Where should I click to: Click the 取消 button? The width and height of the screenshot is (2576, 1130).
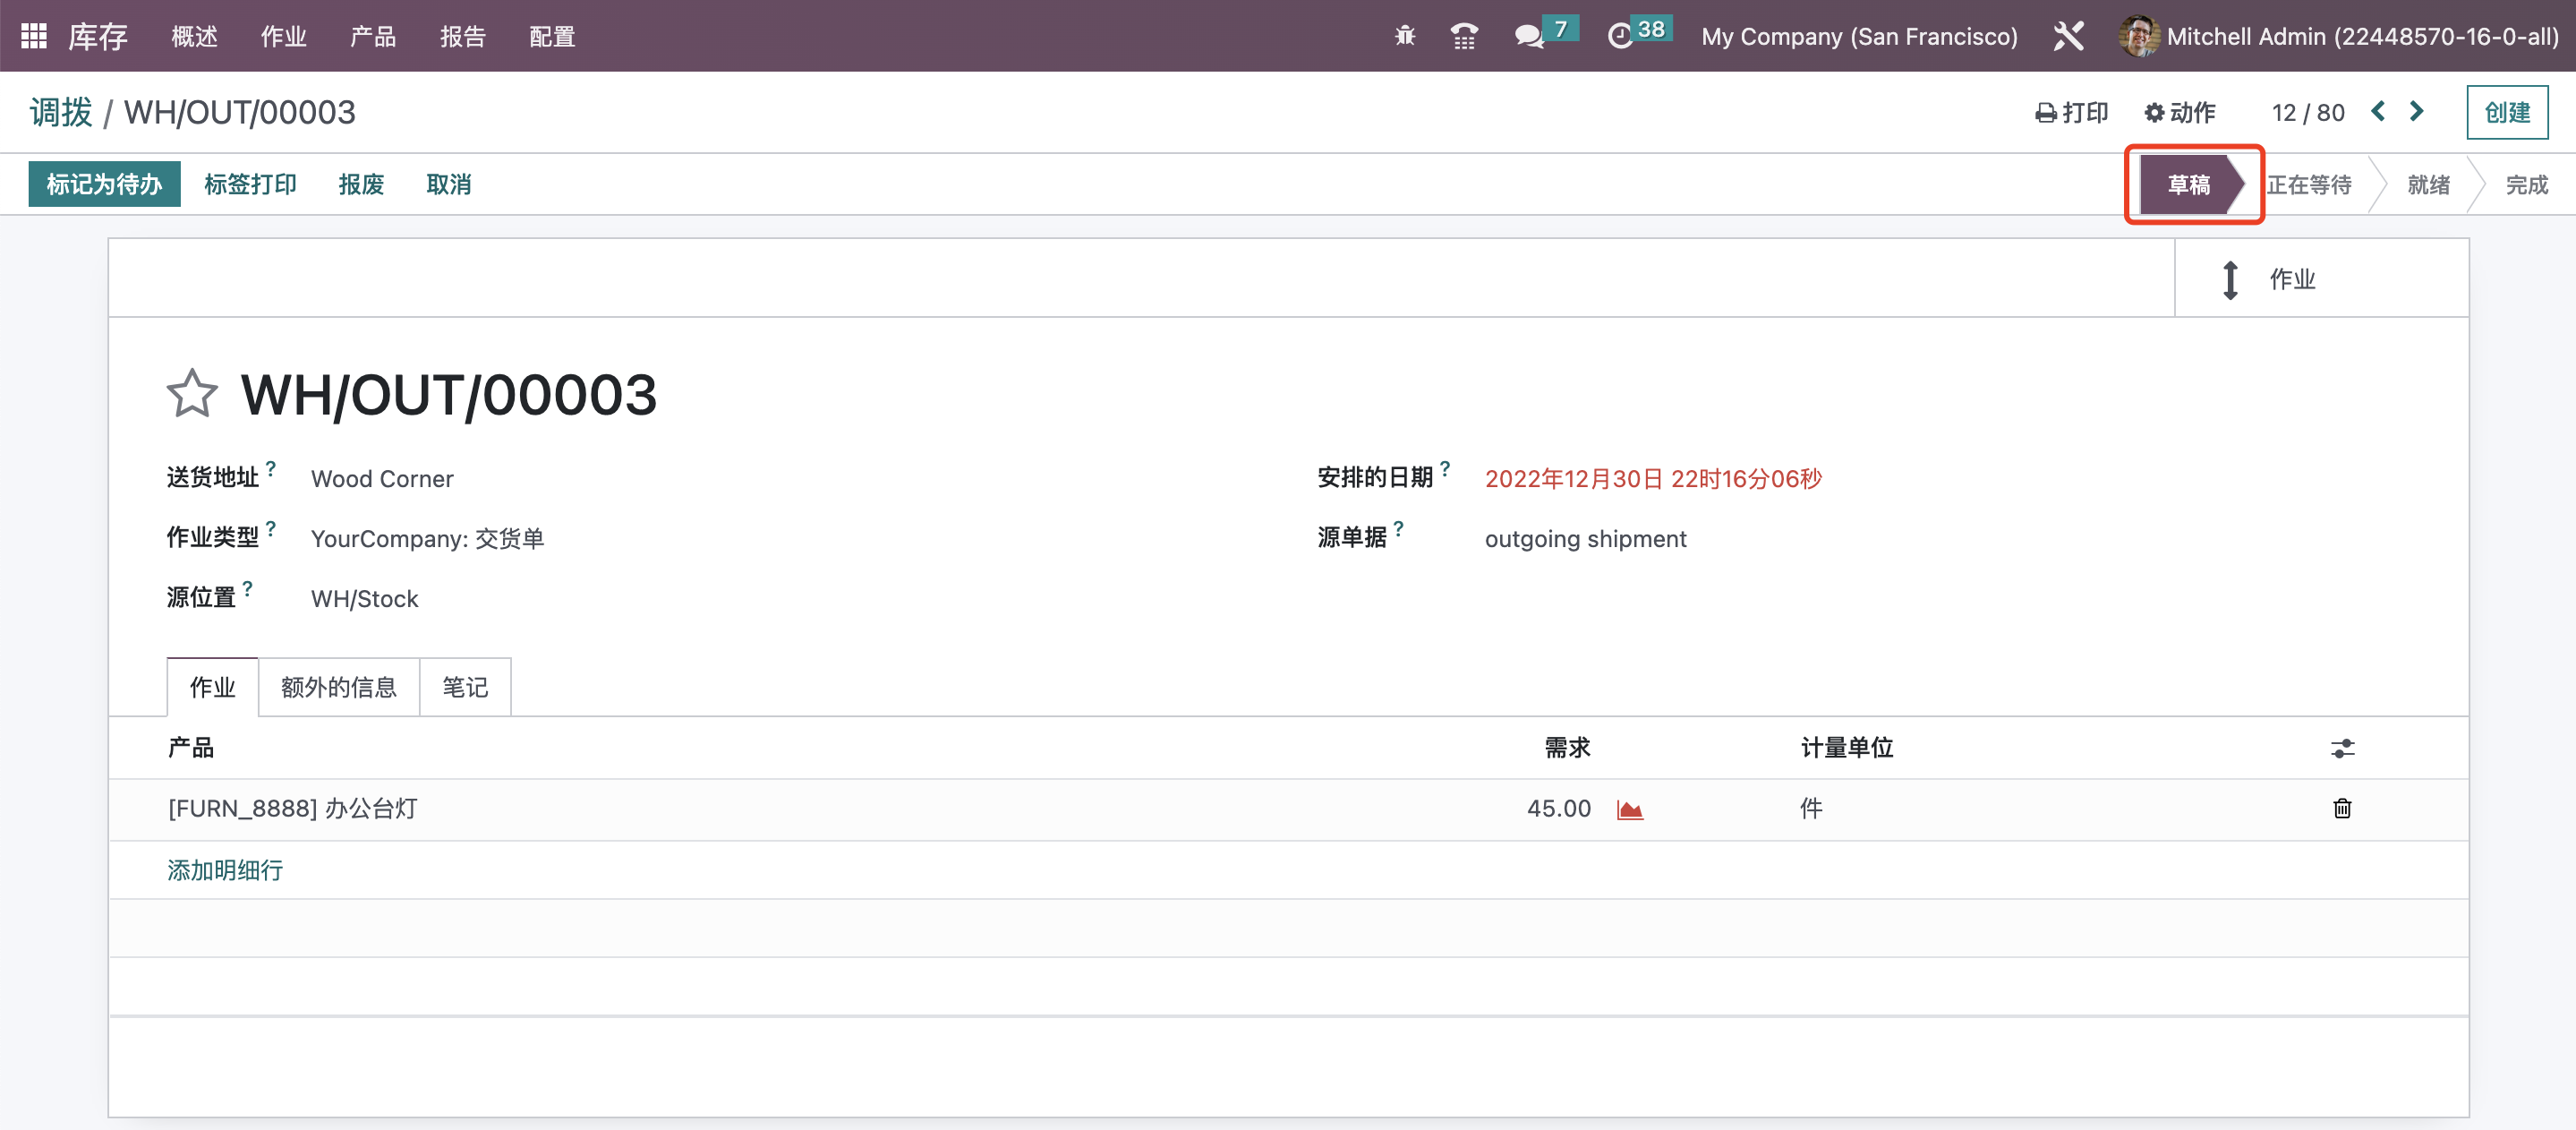click(448, 184)
